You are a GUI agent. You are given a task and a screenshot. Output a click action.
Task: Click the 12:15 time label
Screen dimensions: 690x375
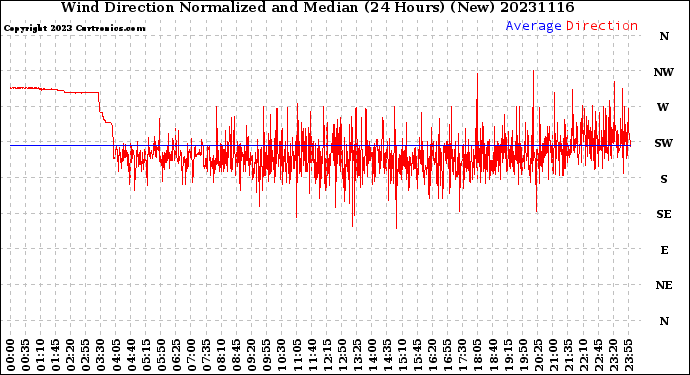coord(327,355)
